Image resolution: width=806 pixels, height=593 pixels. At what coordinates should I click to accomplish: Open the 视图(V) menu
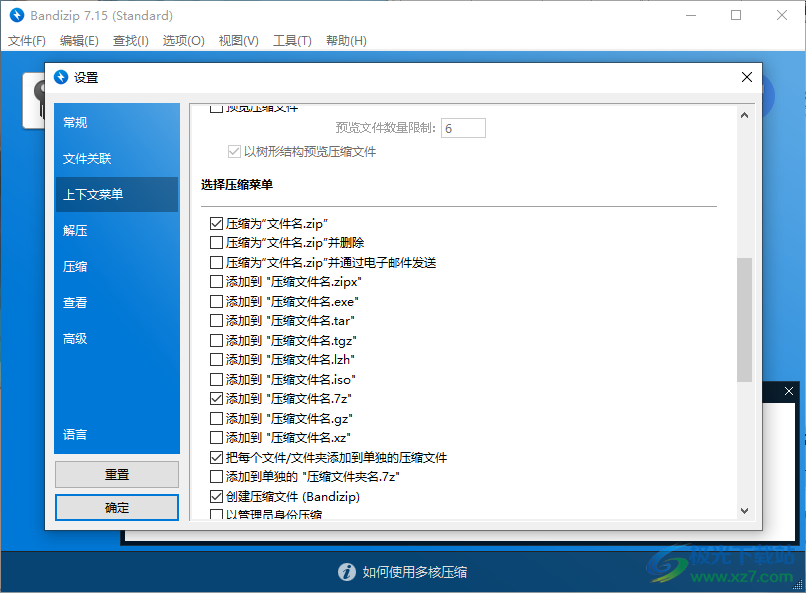click(x=239, y=41)
